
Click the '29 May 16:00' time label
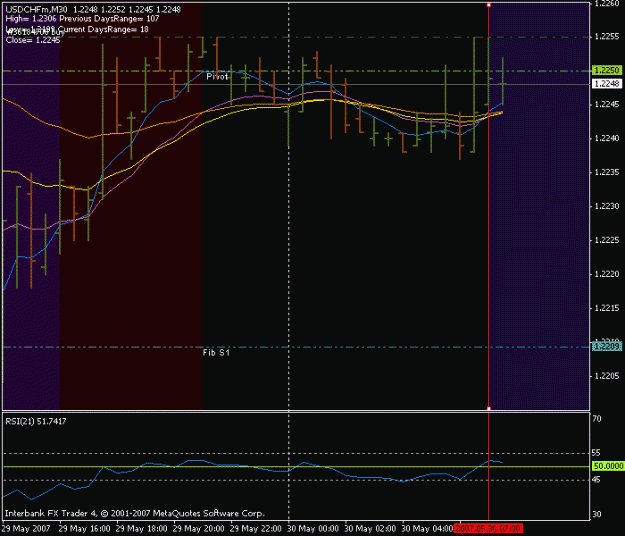pos(85,529)
